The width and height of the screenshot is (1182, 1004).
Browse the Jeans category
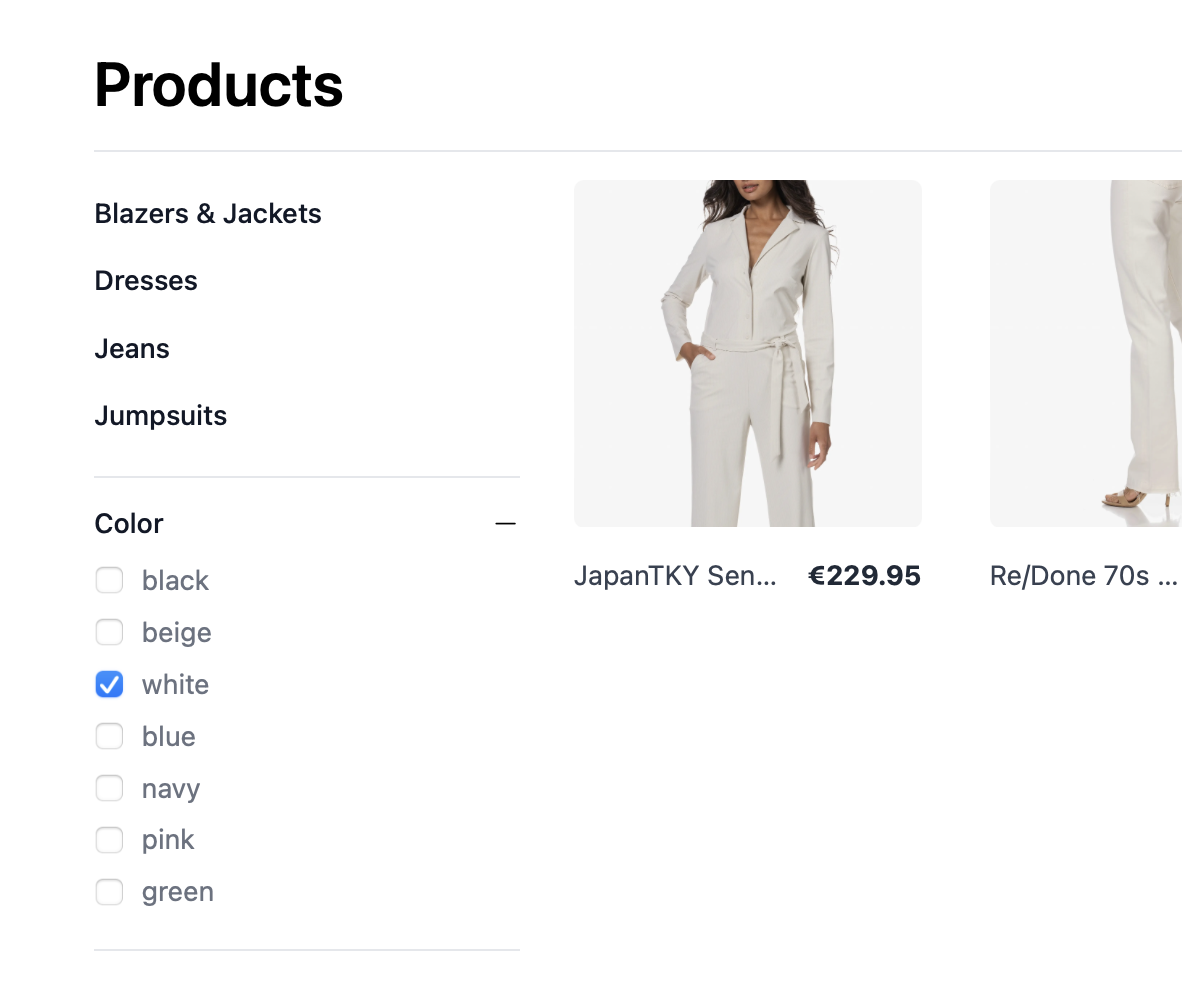point(132,349)
